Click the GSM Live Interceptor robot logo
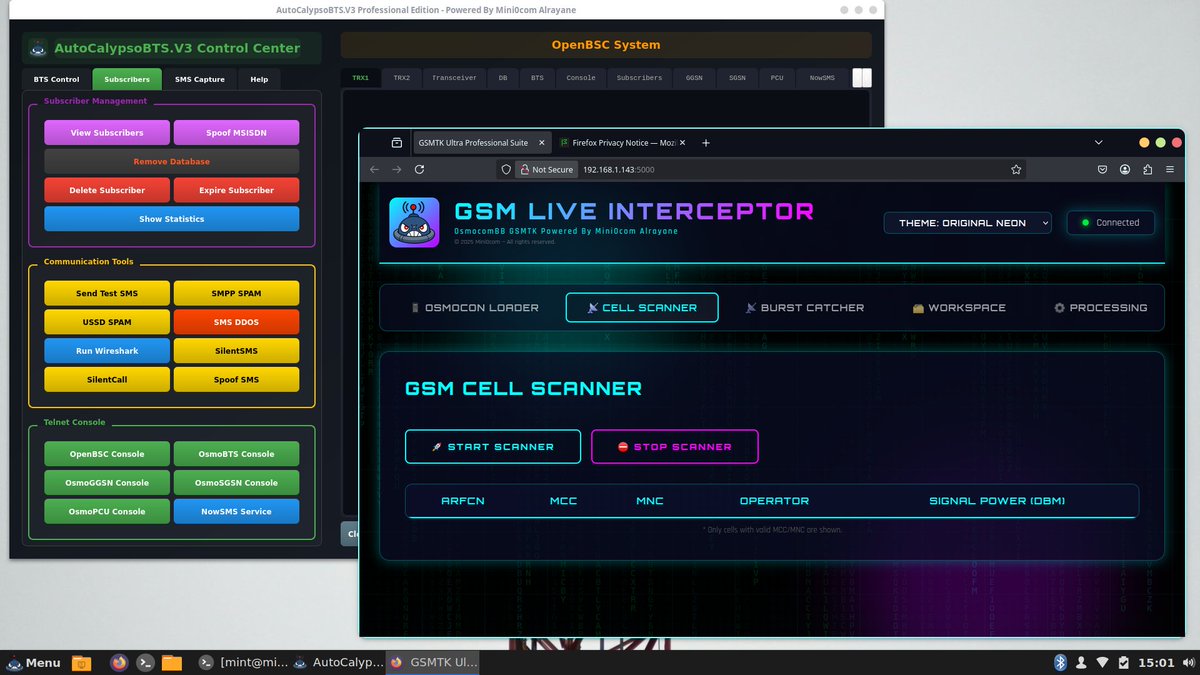This screenshot has height=675, width=1200. tap(414, 222)
